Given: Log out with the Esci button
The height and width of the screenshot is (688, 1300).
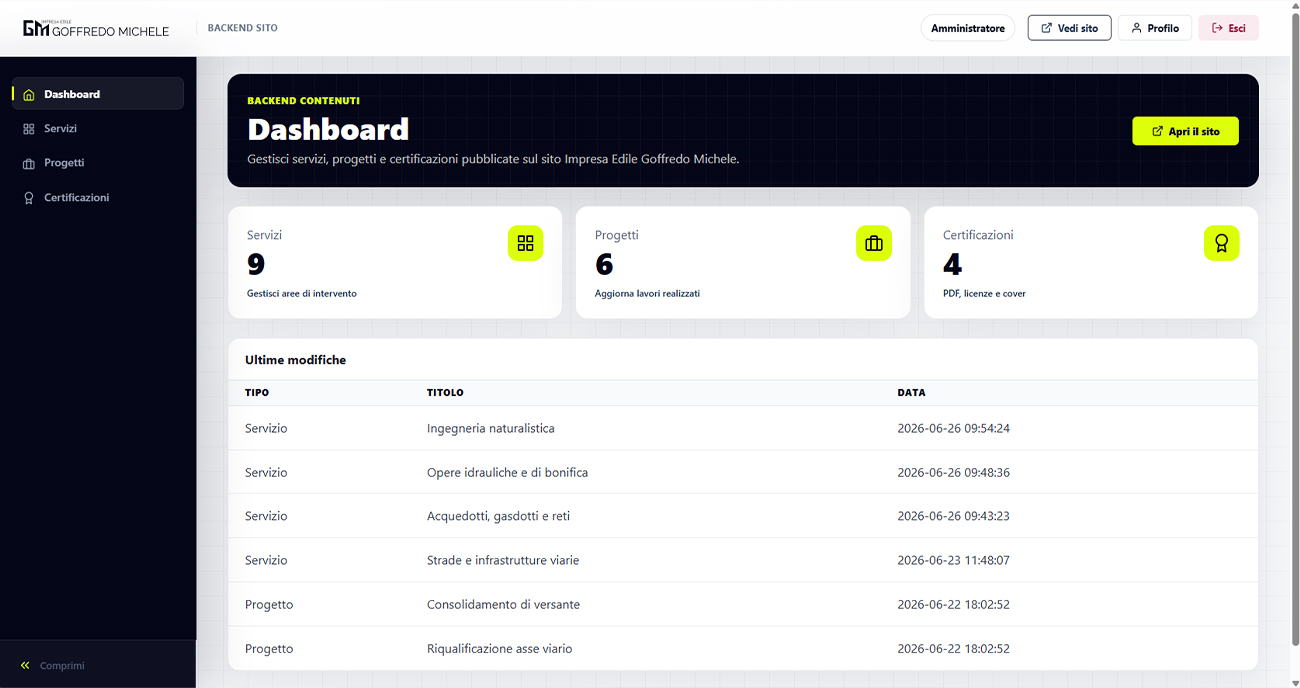Looking at the screenshot, I should click(1229, 28).
